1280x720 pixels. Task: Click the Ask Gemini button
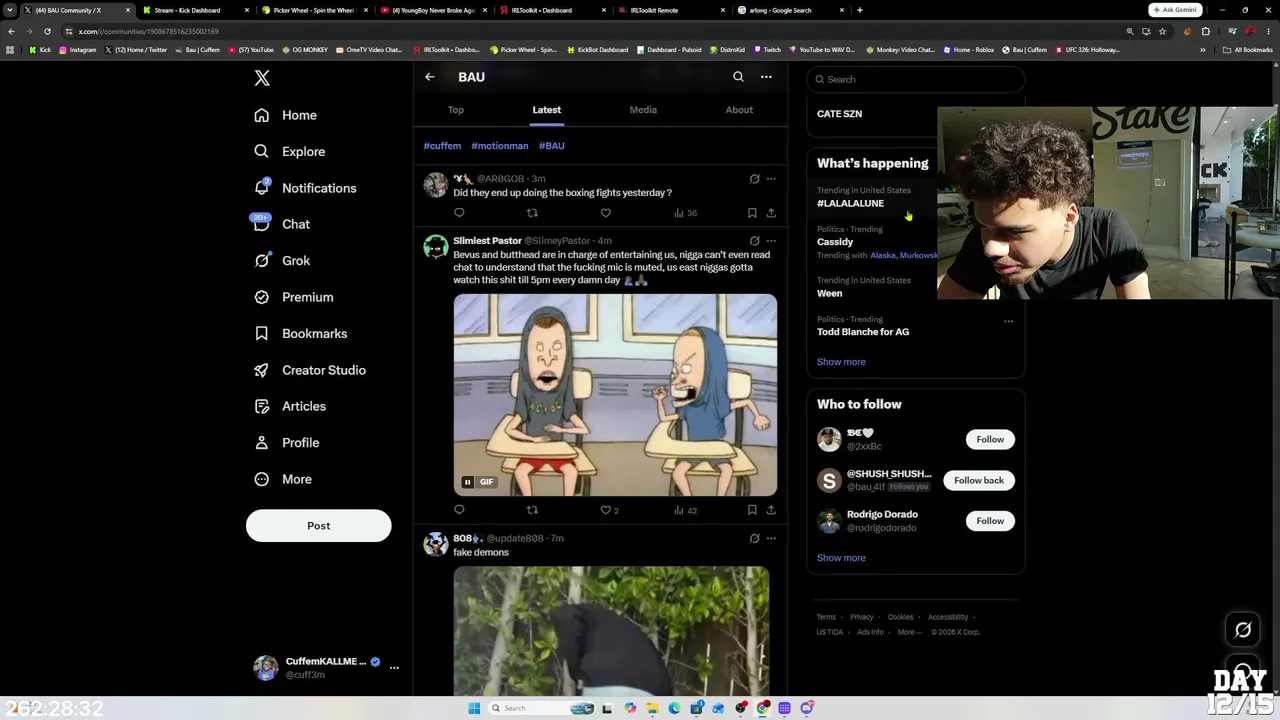(x=1175, y=10)
